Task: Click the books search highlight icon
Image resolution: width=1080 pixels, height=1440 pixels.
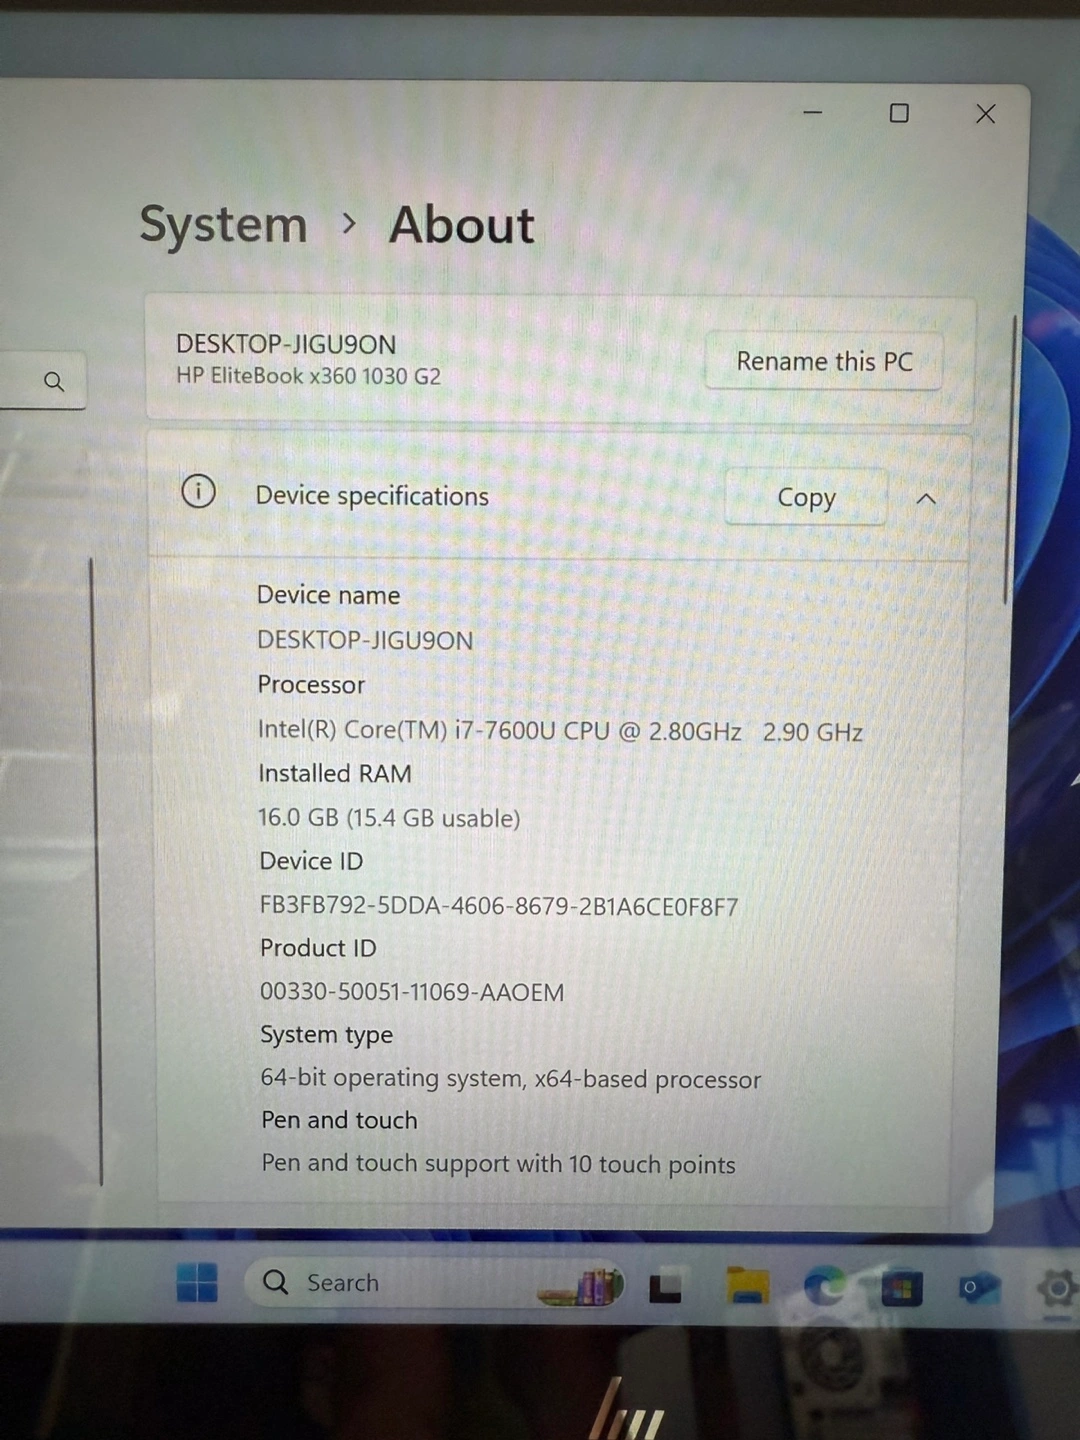Action: coord(585,1285)
